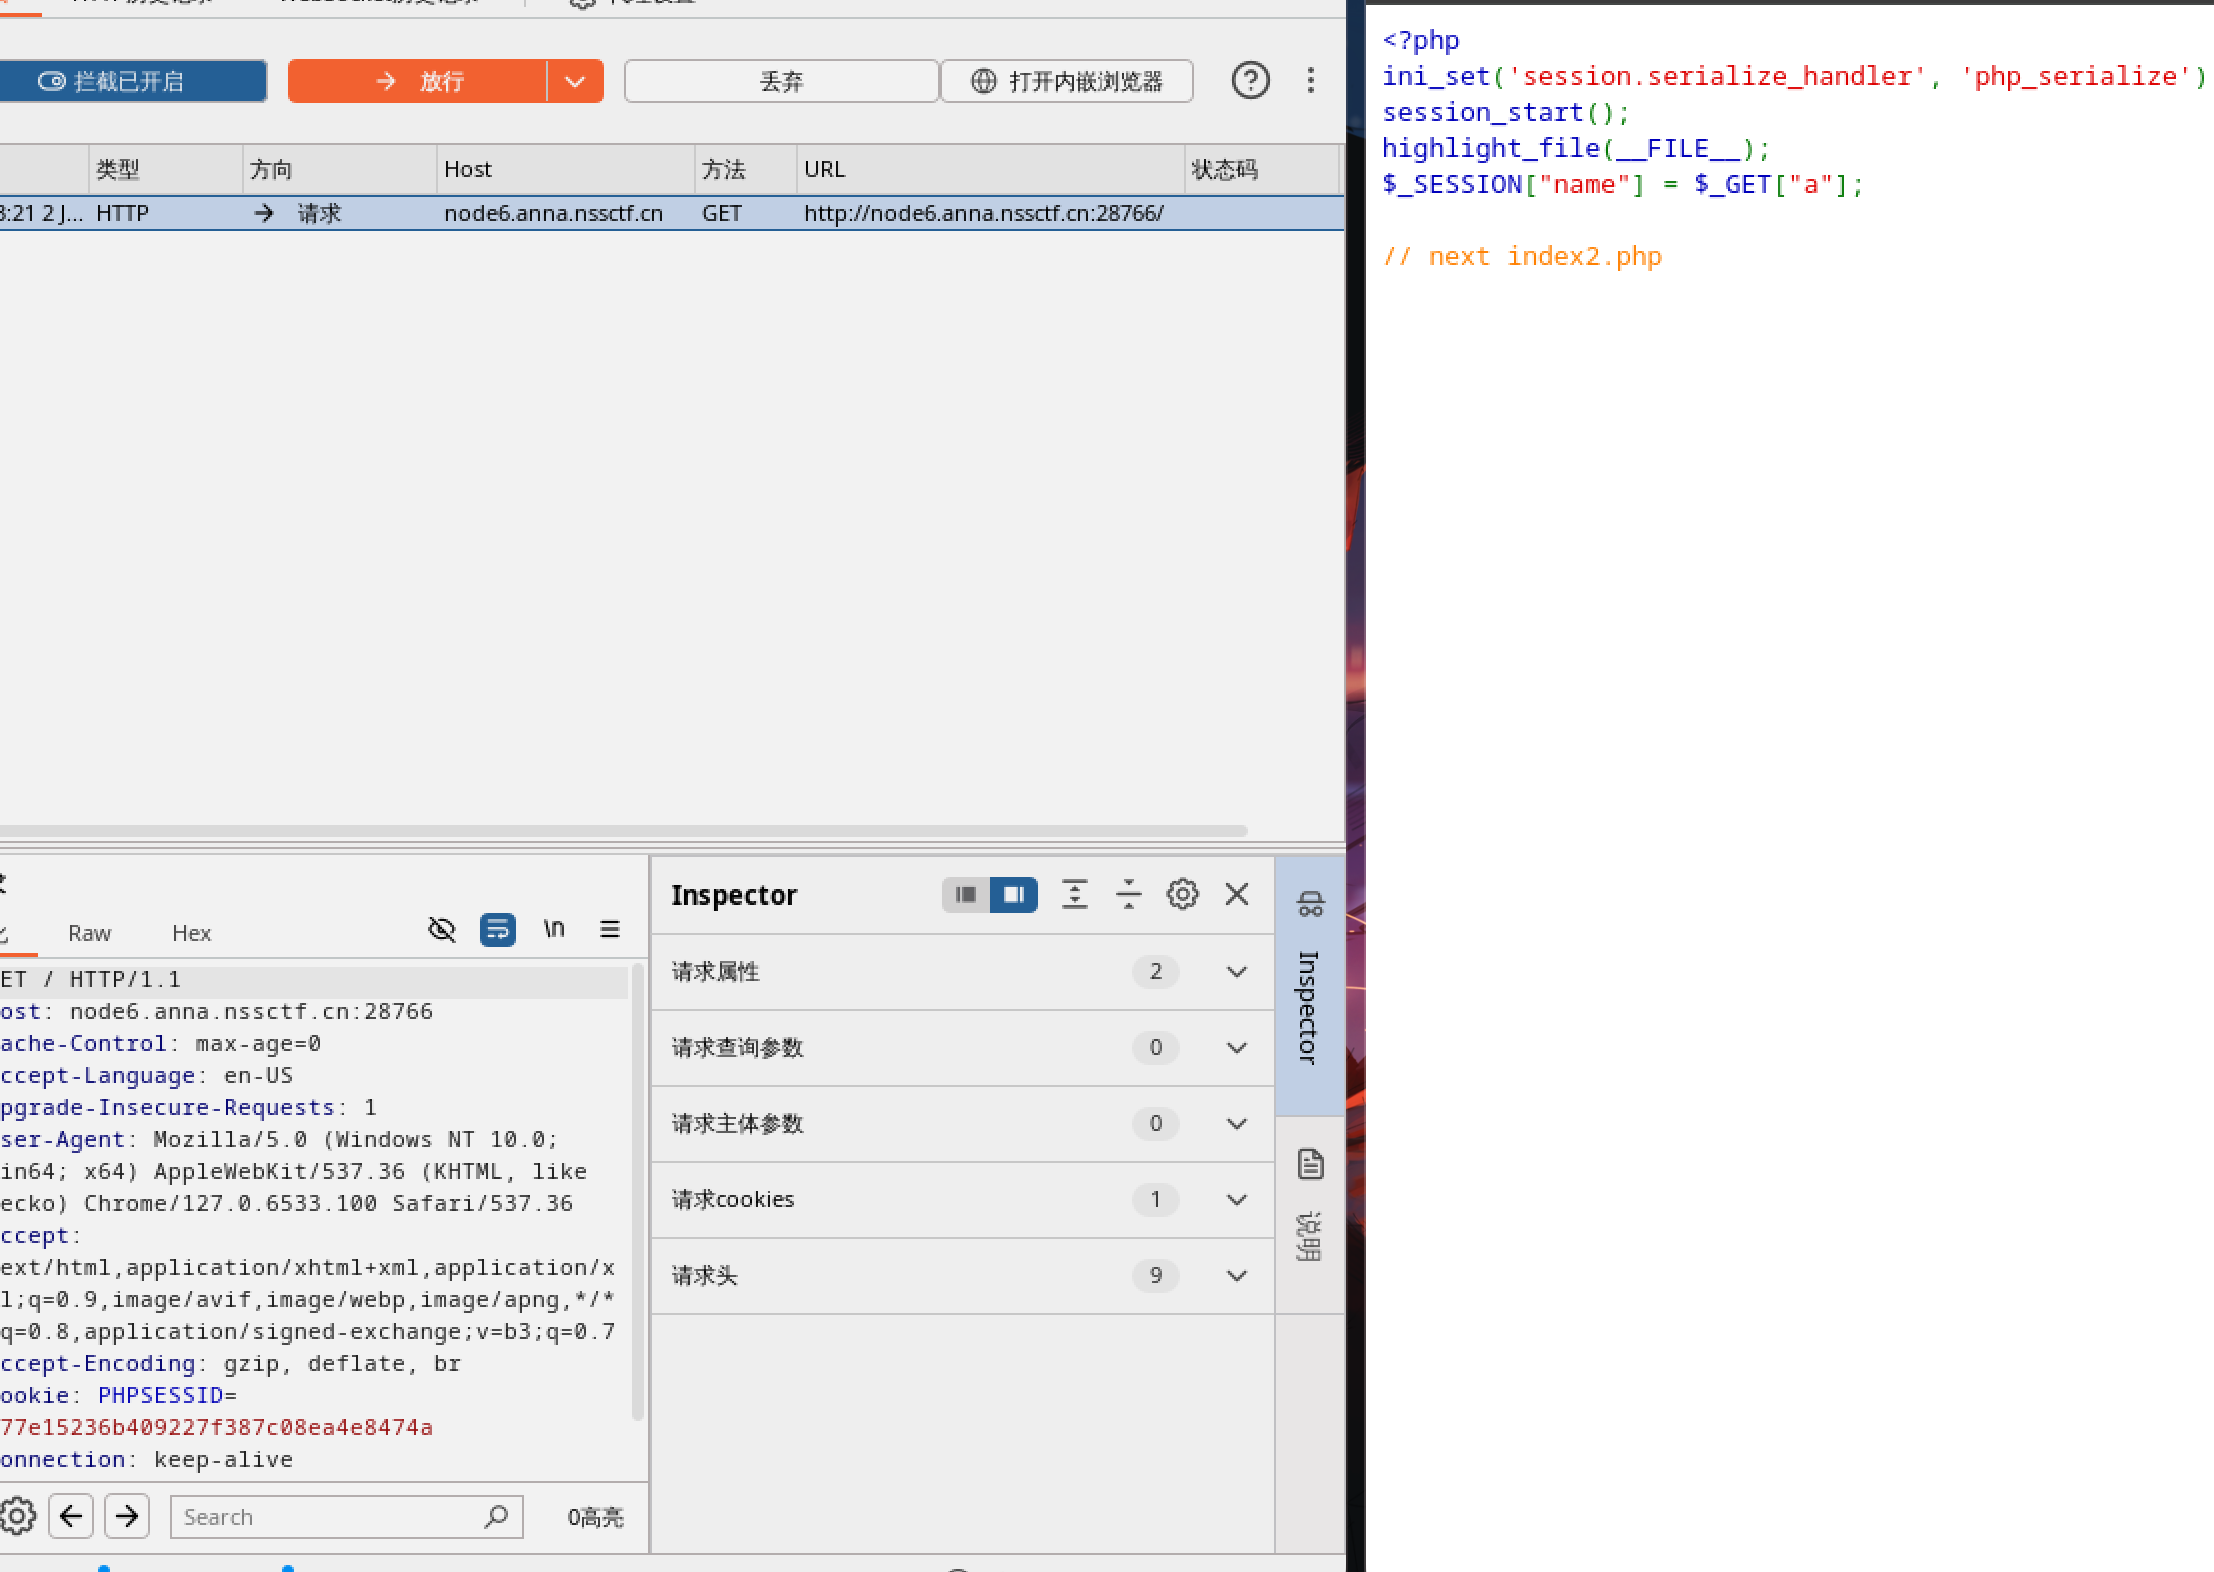The image size is (2214, 1572).
Task: Switch to the Raw tab
Action: coord(89,933)
